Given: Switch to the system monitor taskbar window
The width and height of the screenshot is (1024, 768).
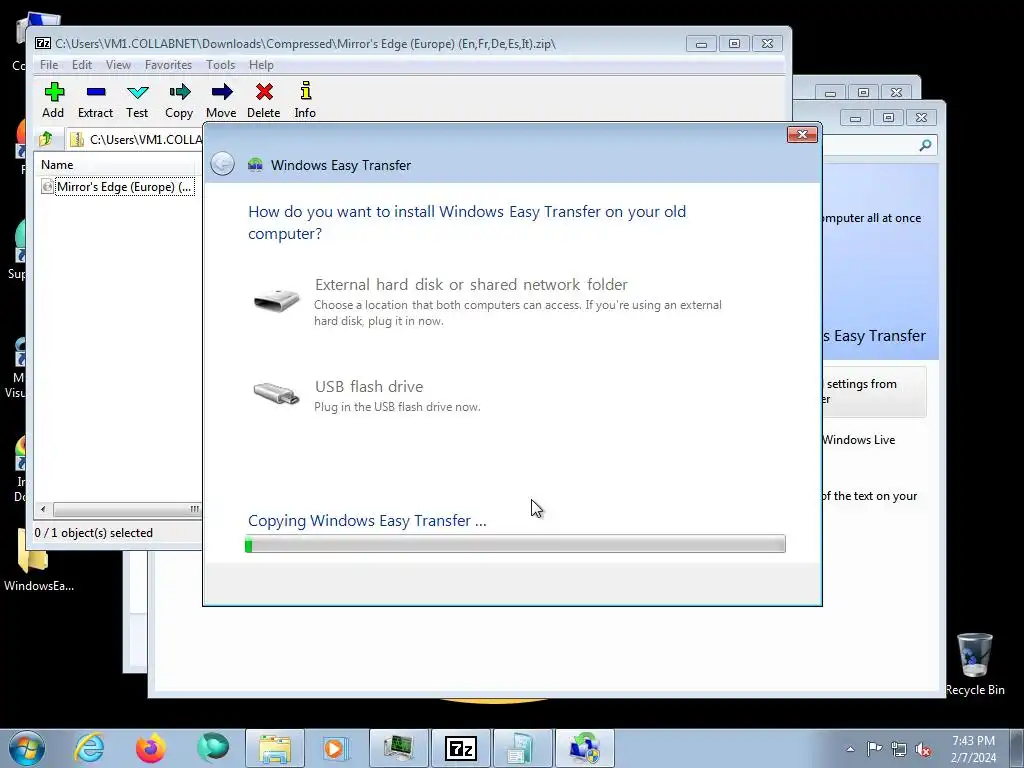Looking at the screenshot, I should point(399,748).
